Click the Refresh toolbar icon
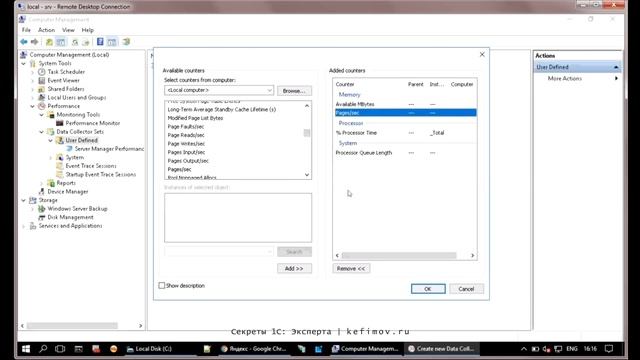 coord(75,42)
